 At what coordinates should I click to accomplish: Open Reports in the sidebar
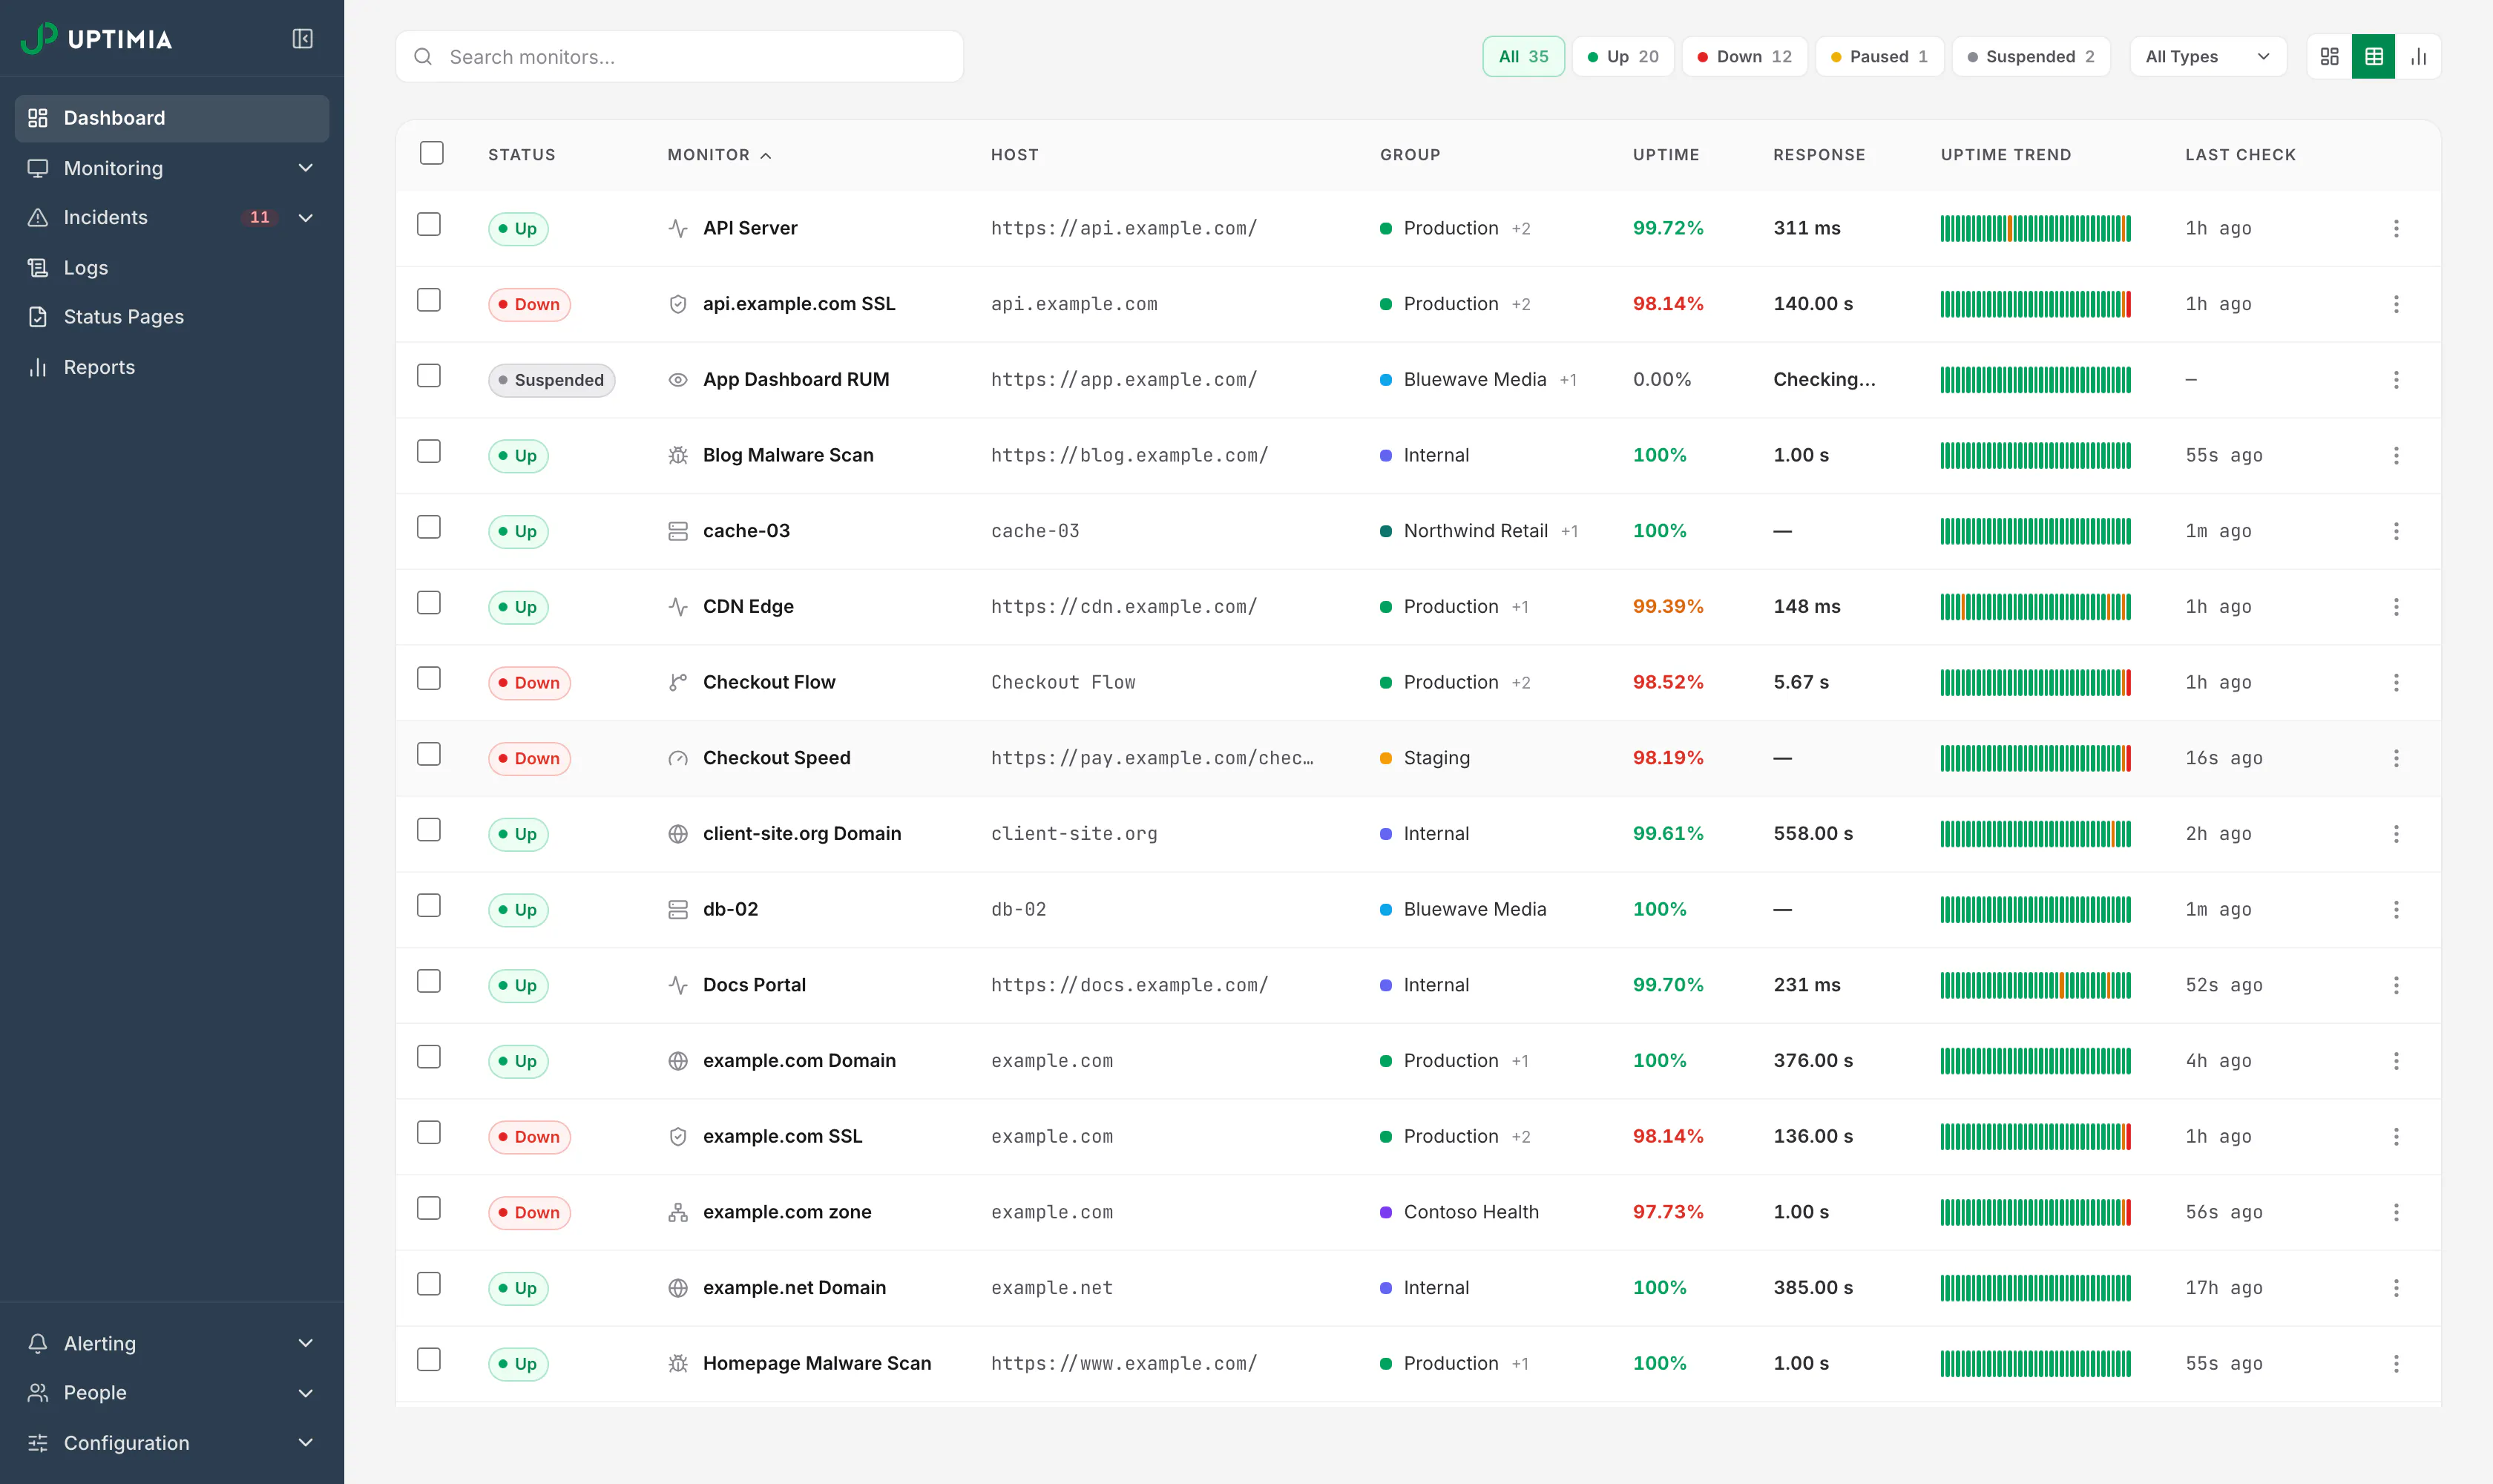[172, 367]
